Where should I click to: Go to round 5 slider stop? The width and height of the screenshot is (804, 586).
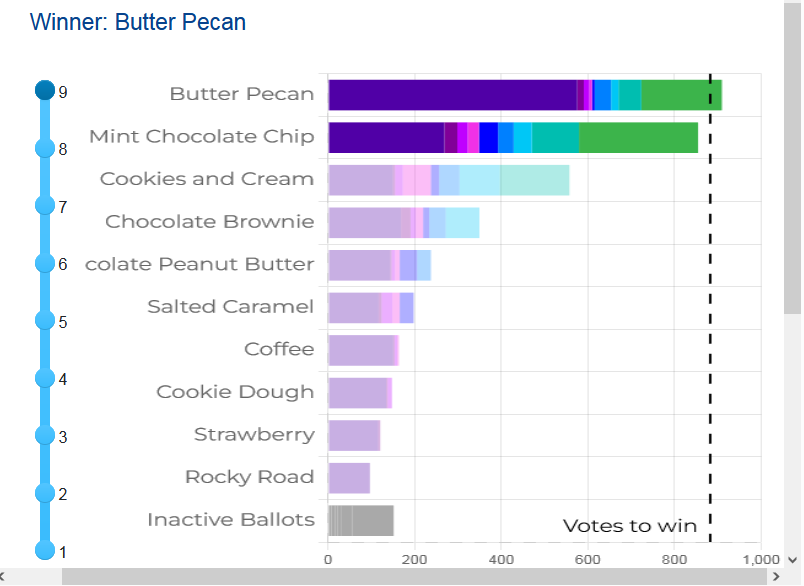45,320
